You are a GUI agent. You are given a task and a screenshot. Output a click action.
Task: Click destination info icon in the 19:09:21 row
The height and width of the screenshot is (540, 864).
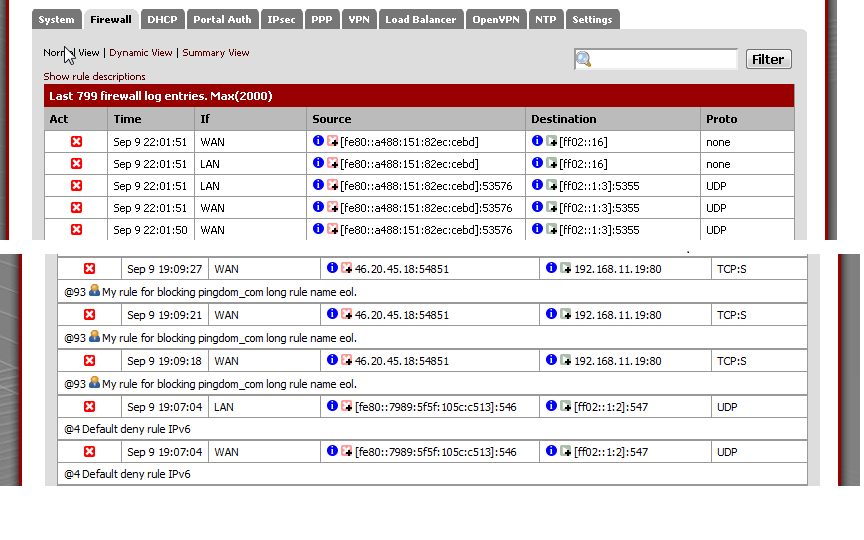pyautogui.click(x=551, y=314)
